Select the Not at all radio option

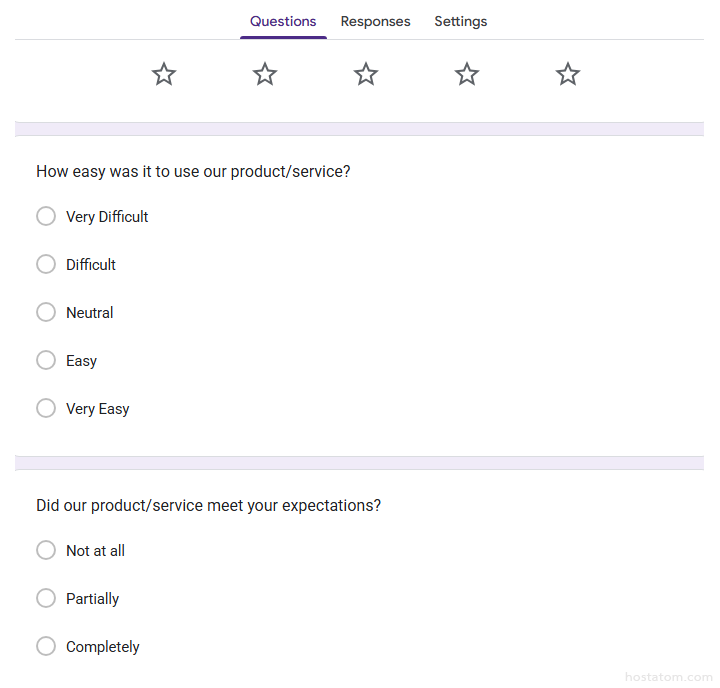(46, 550)
